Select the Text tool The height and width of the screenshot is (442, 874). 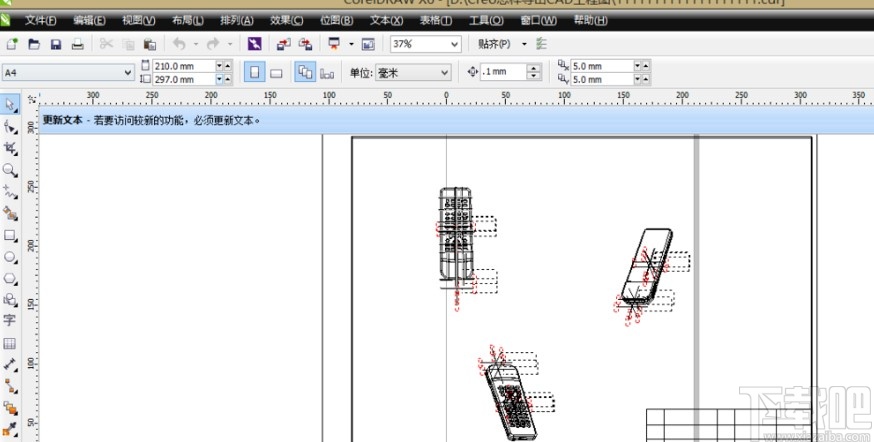[9, 320]
